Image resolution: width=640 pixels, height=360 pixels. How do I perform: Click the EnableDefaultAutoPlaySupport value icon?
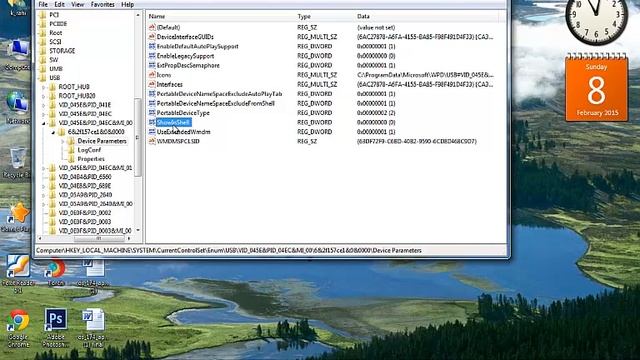[x=152, y=47]
